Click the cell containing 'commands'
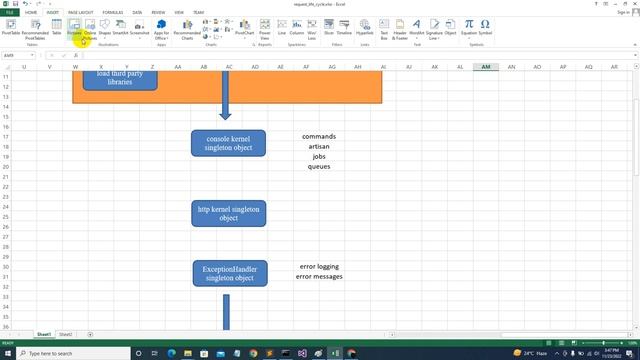The width and height of the screenshot is (640, 360). pyautogui.click(x=319, y=136)
